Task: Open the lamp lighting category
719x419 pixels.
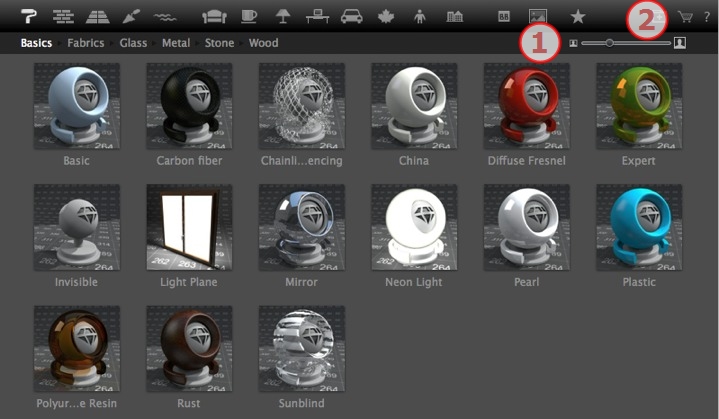Action: click(283, 16)
